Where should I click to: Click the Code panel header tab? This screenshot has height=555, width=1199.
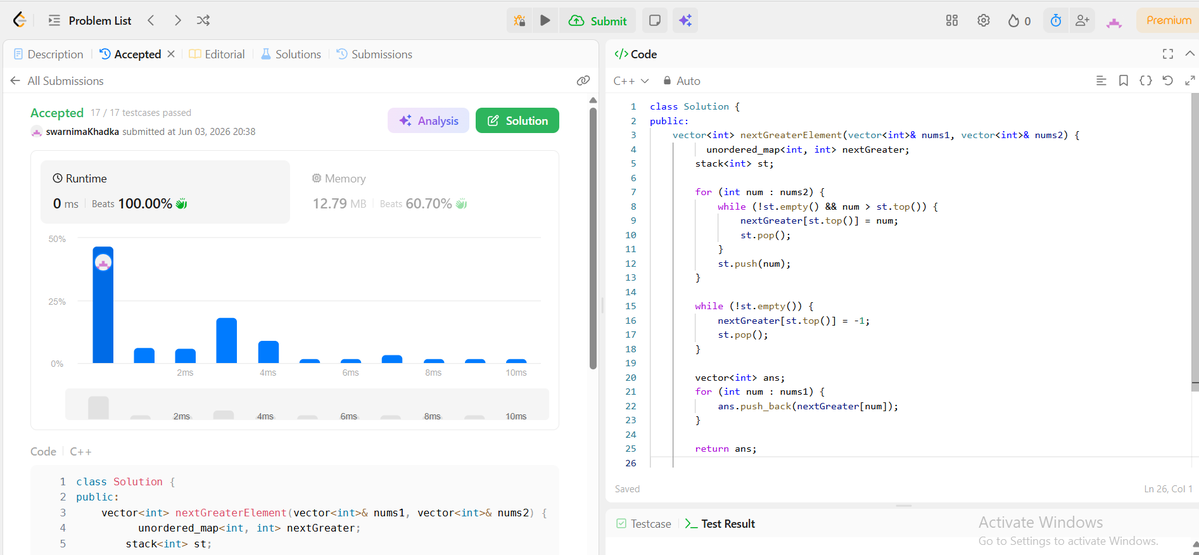click(635, 54)
